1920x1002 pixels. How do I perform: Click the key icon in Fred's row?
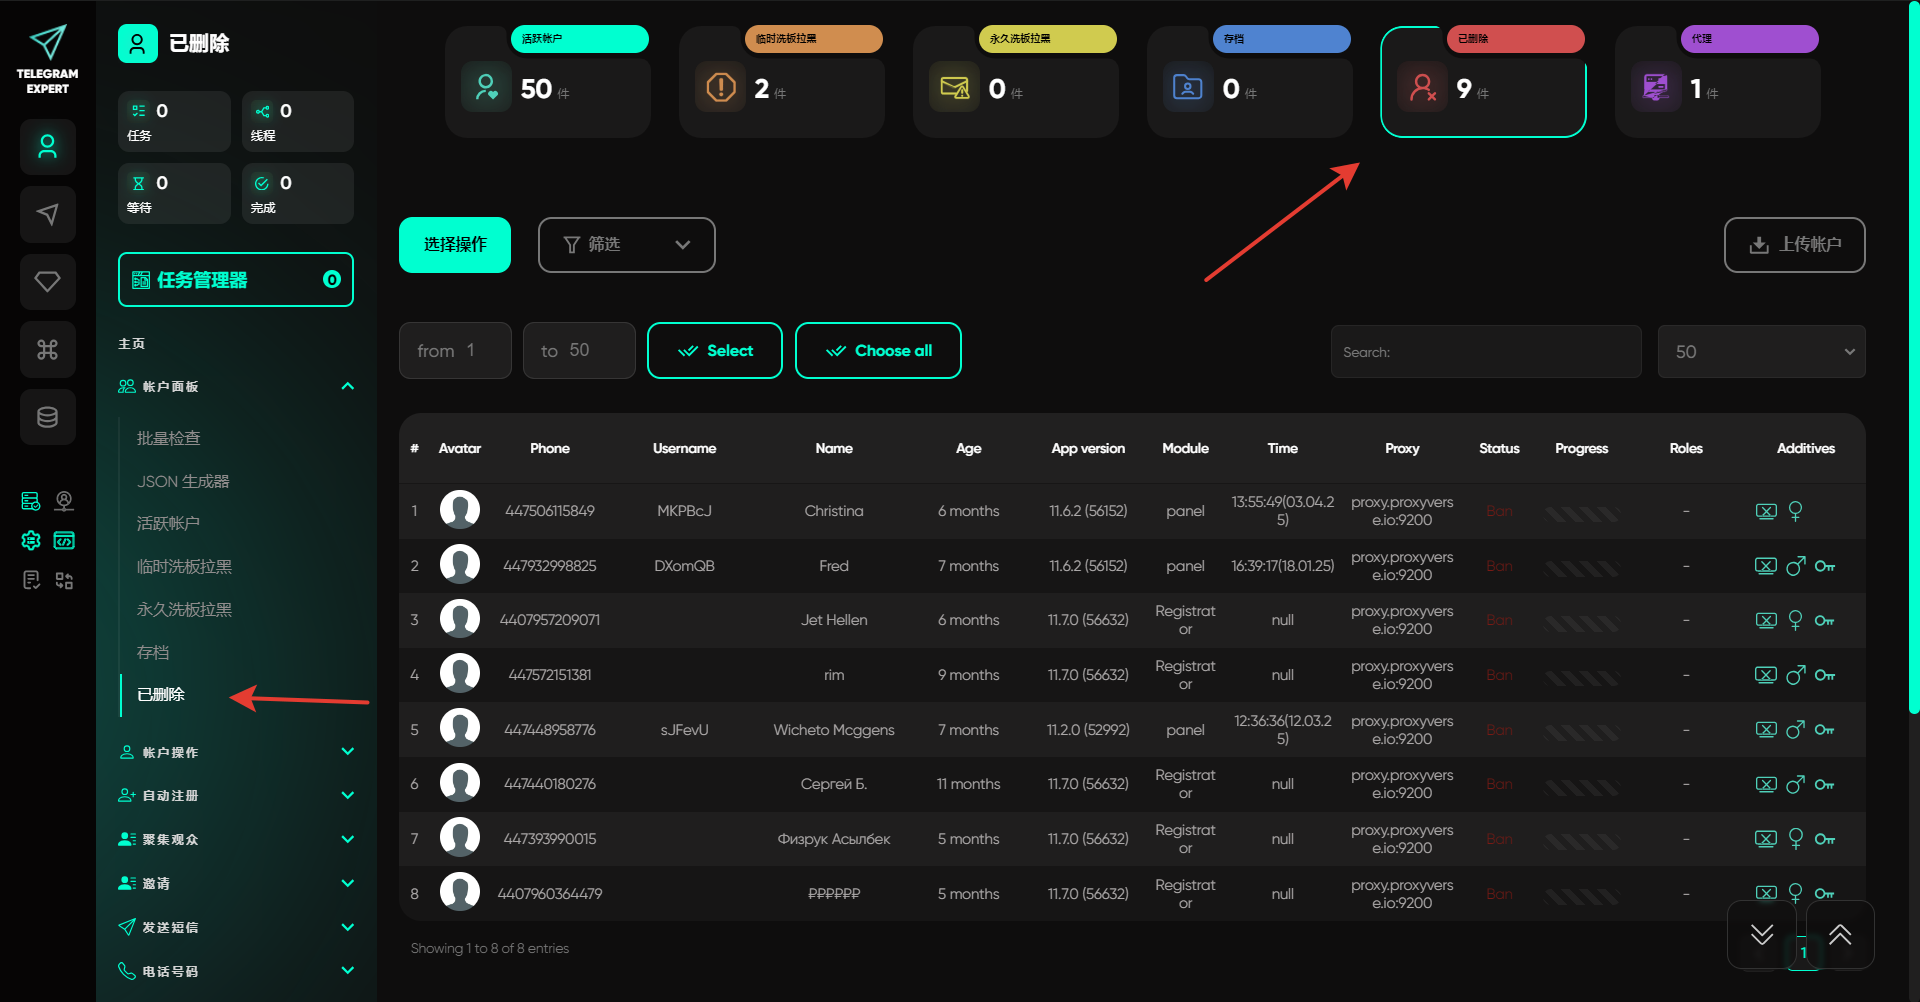[x=1825, y=566]
